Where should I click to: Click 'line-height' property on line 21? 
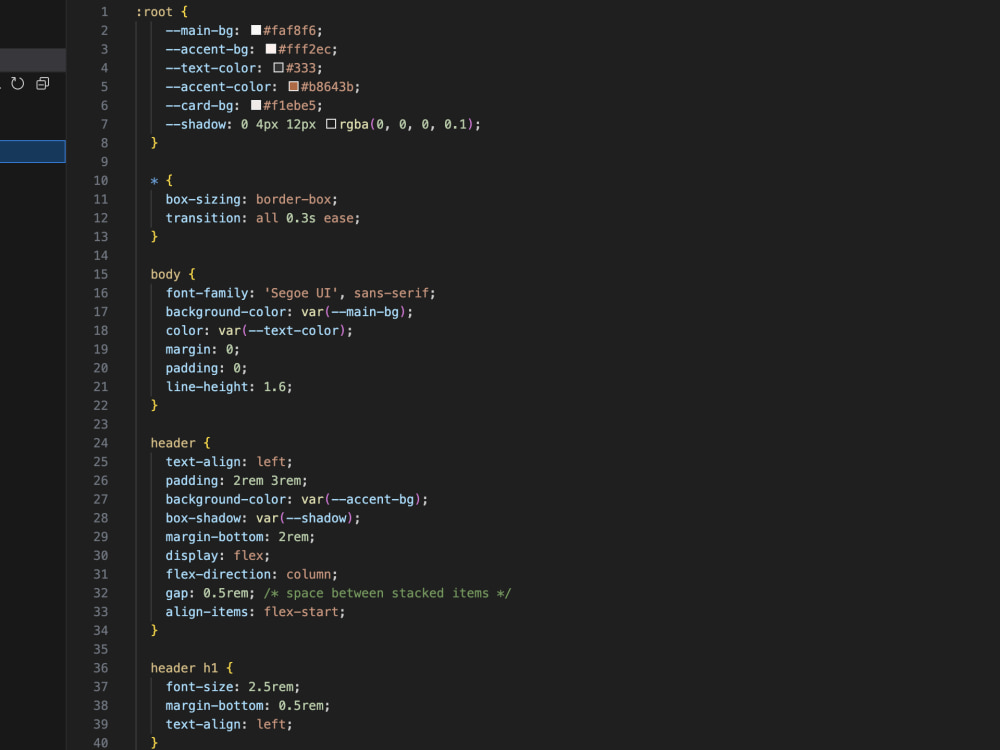point(207,386)
